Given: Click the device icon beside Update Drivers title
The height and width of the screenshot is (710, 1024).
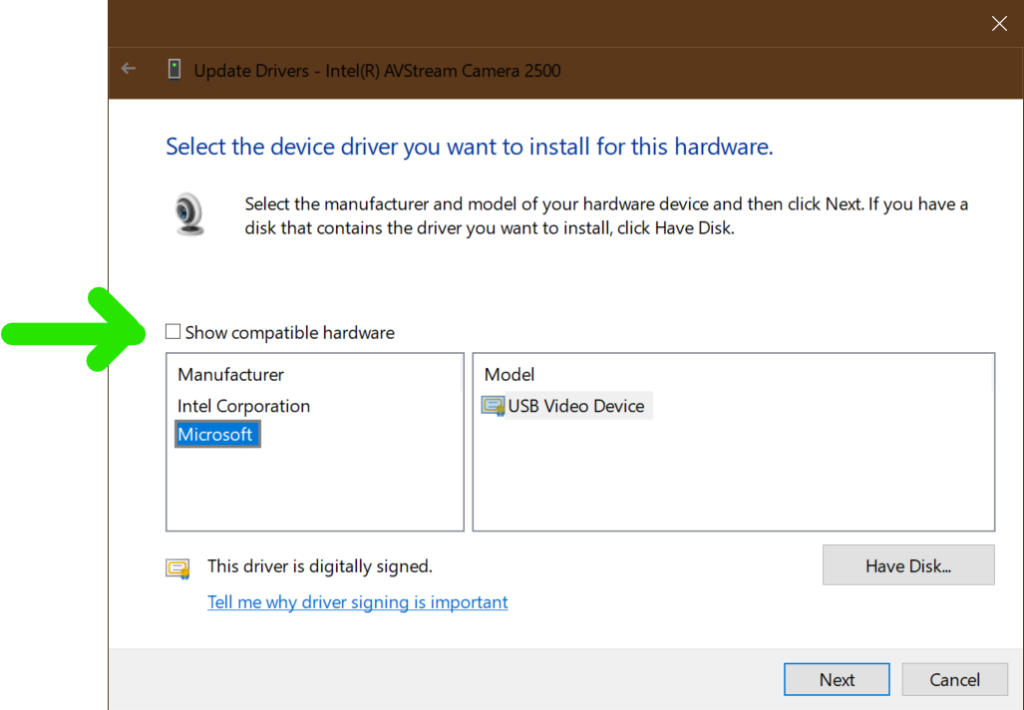Looking at the screenshot, I should point(174,70).
